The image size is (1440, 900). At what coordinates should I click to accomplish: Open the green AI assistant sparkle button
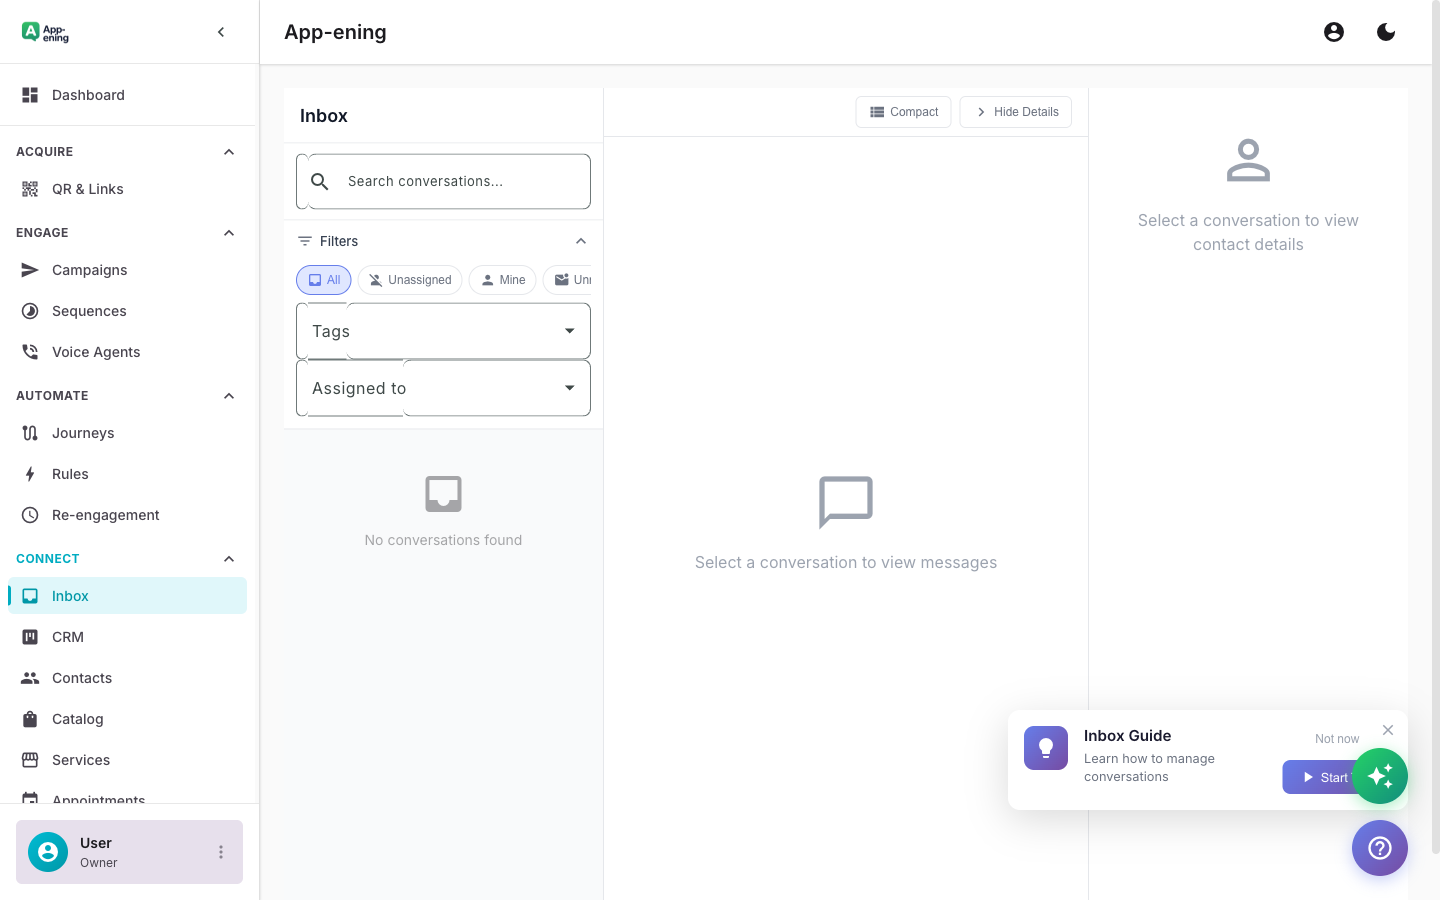[x=1380, y=776]
